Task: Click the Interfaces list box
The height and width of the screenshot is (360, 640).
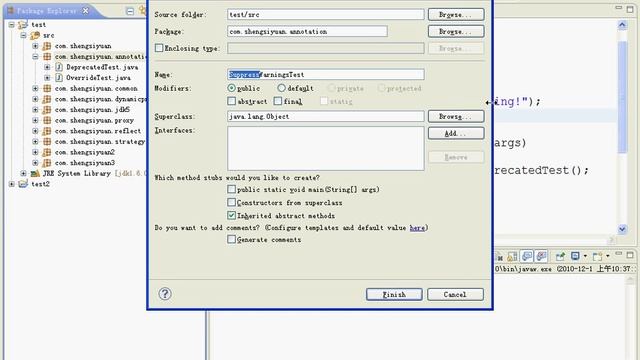Action: tap(325, 148)
